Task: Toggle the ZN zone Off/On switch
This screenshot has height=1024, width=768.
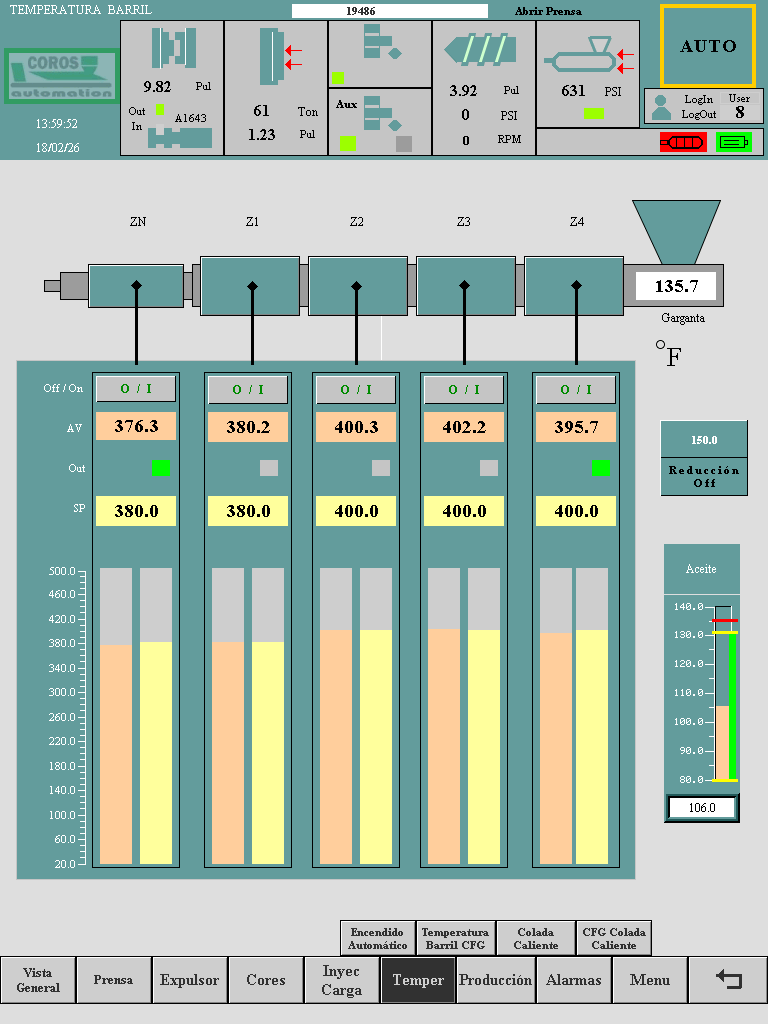Action: 136,389
